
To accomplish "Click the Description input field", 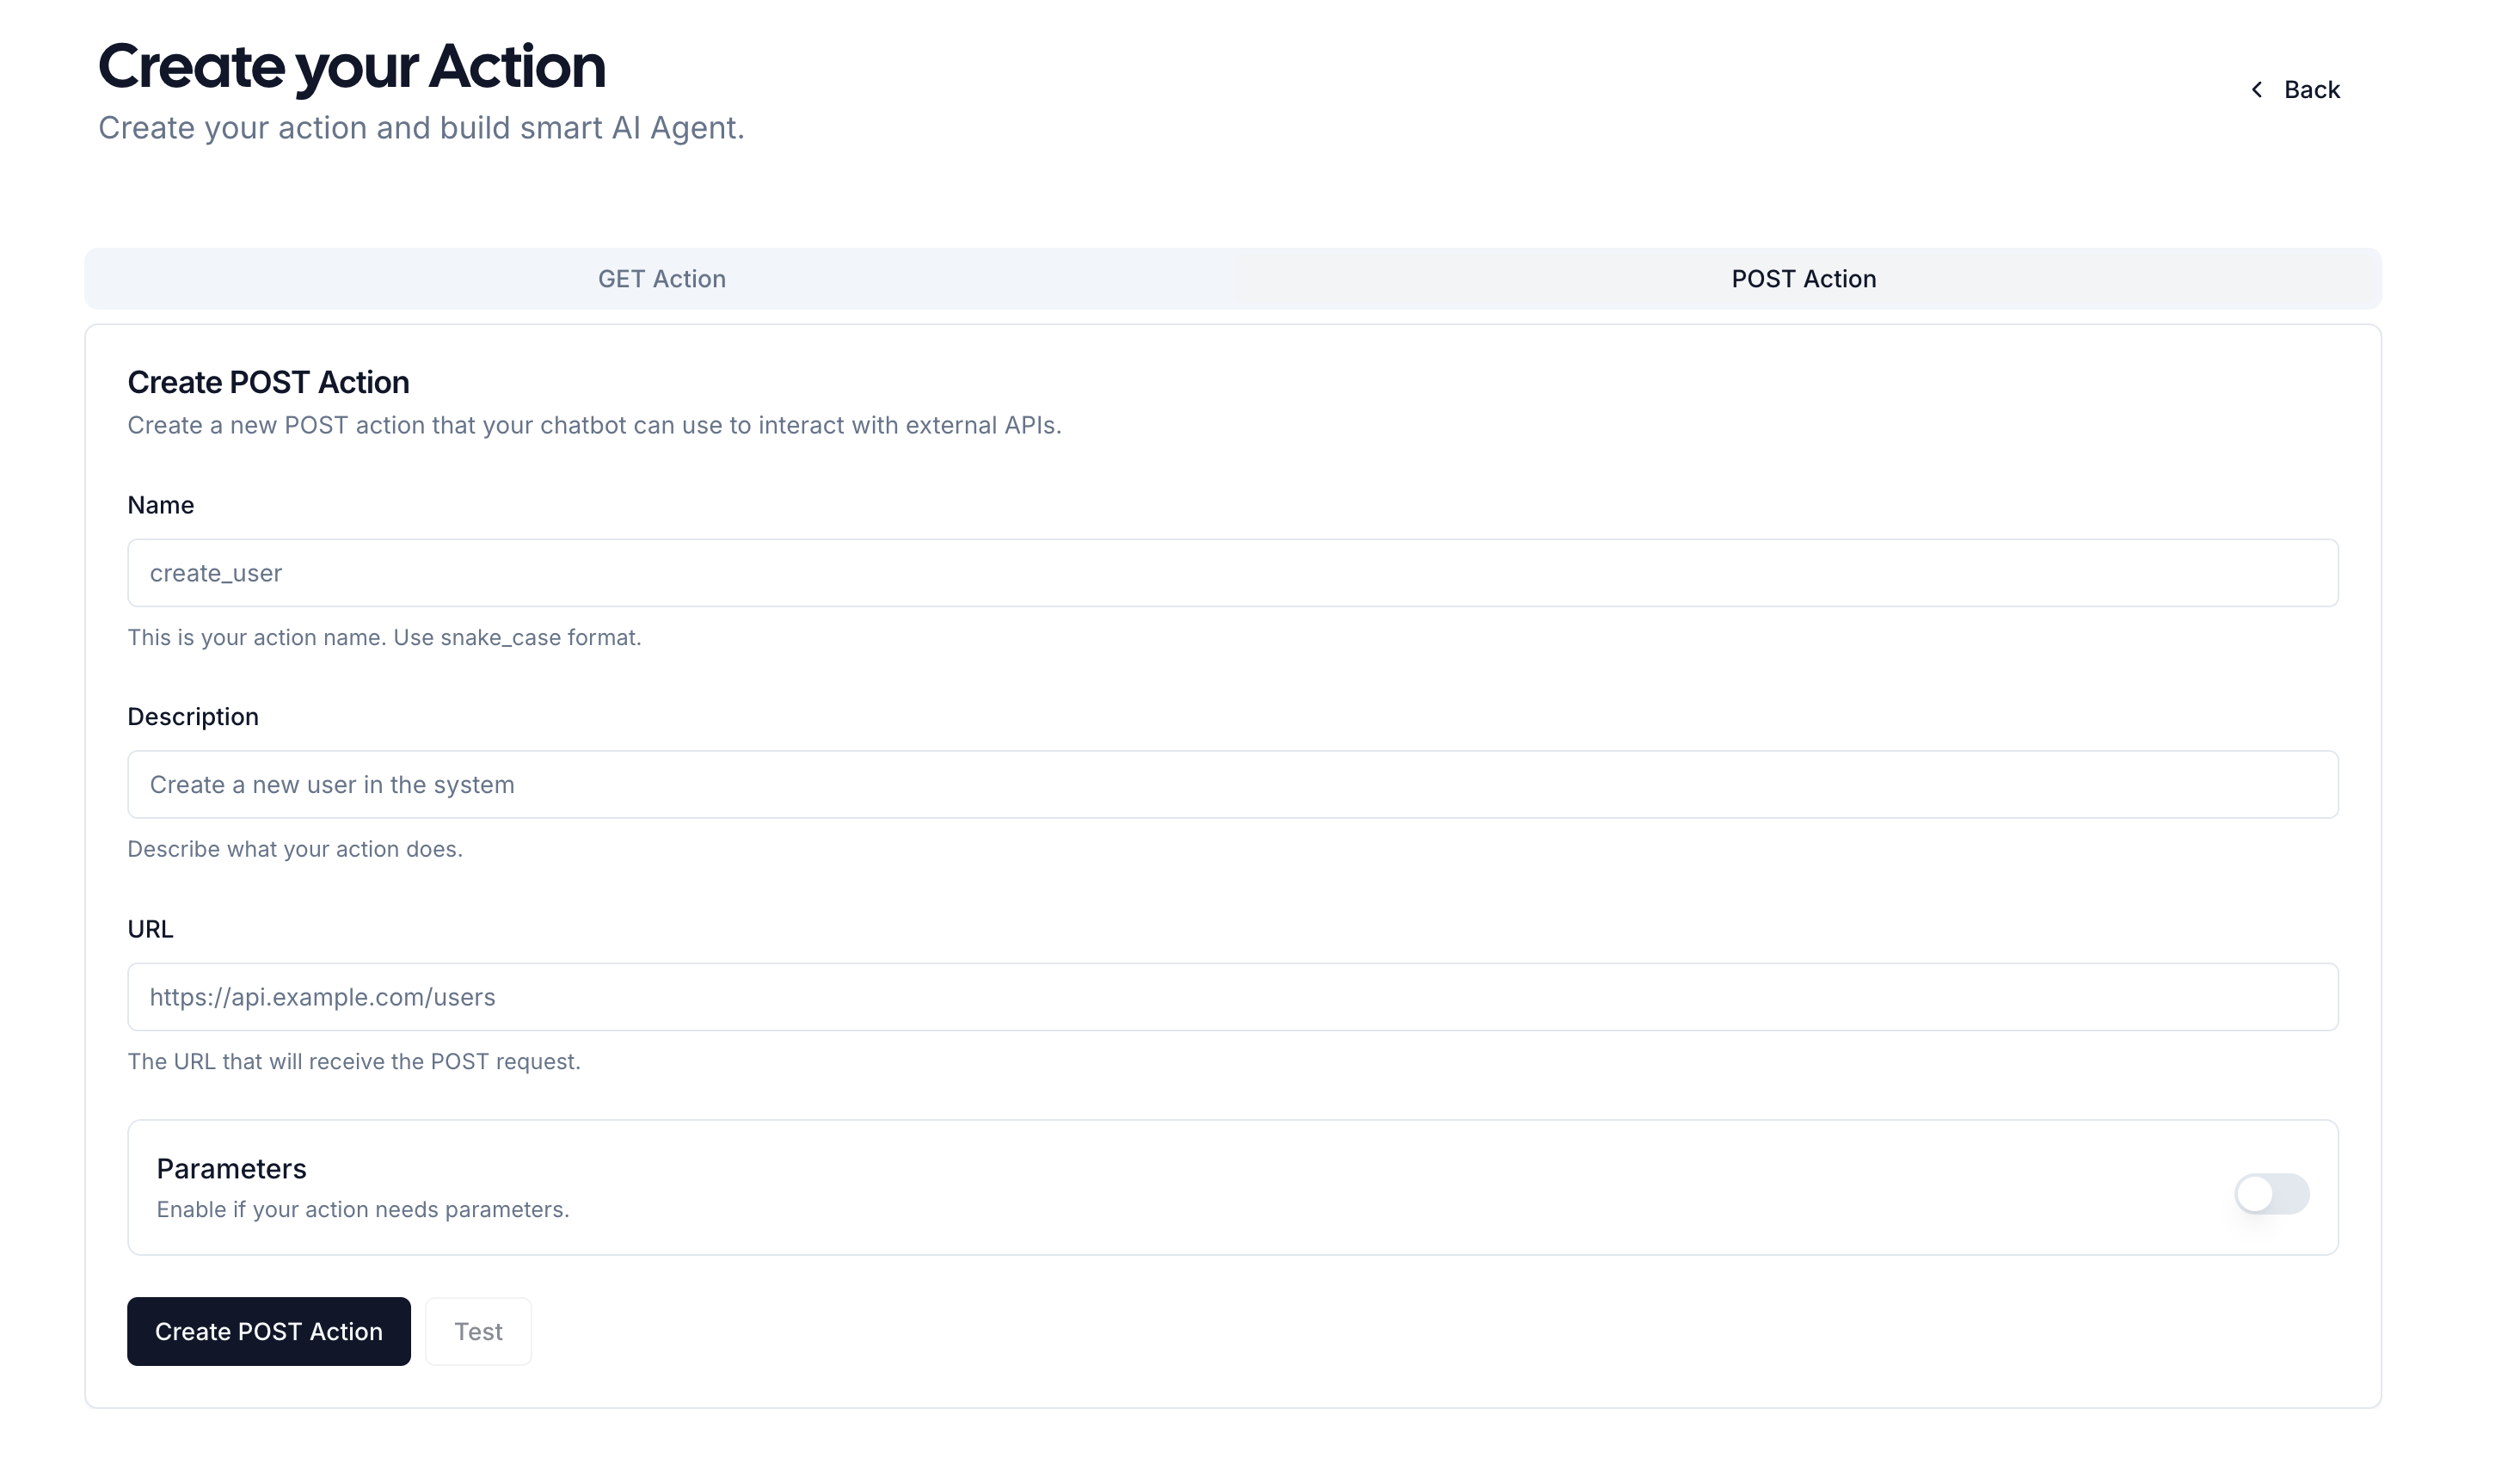I will pyautogui.click(x=1232, y=785).
